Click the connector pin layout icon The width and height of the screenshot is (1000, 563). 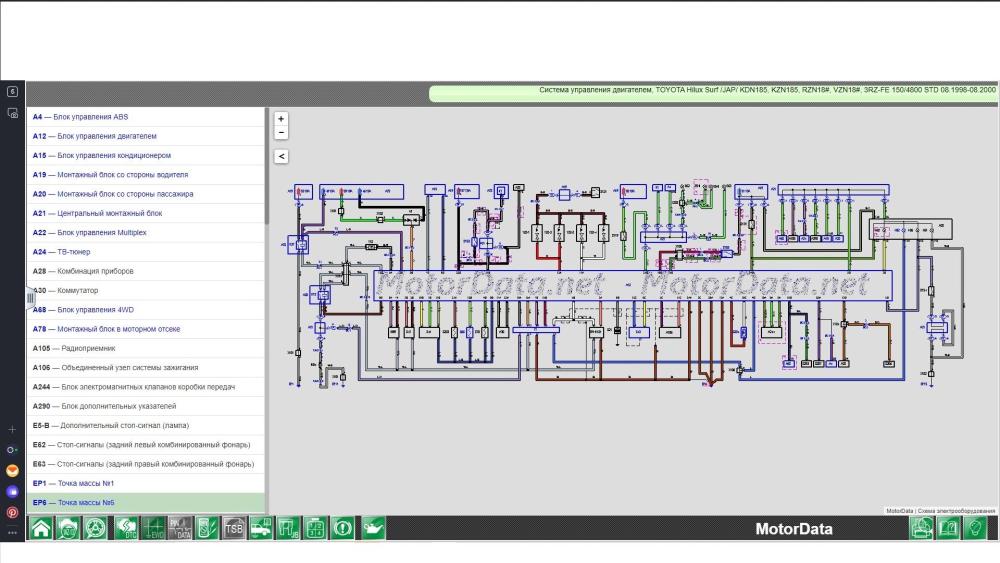315,529
